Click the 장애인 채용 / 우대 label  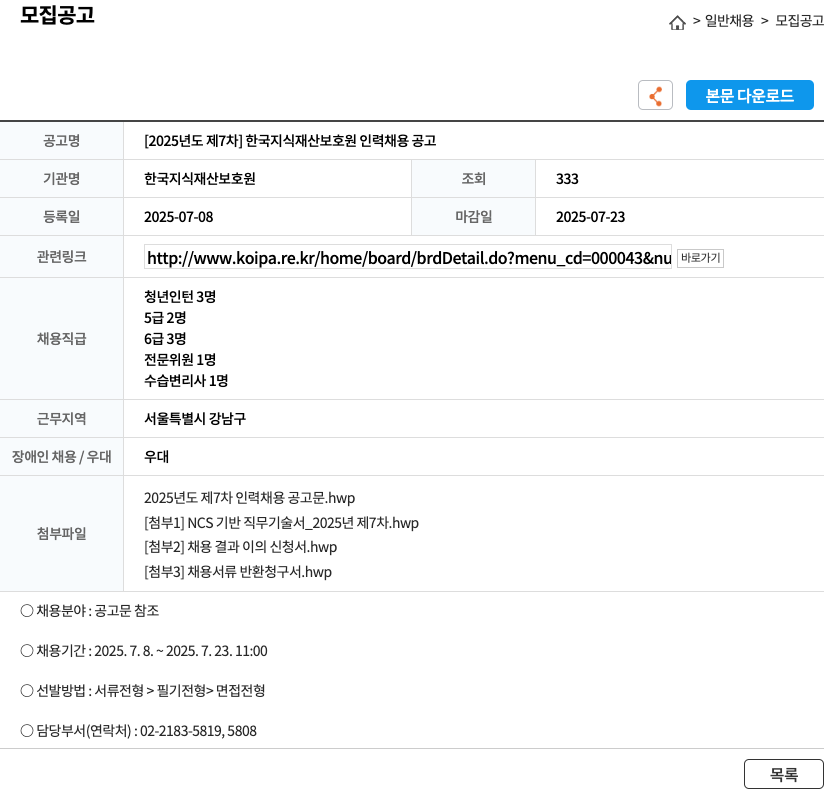61,456
